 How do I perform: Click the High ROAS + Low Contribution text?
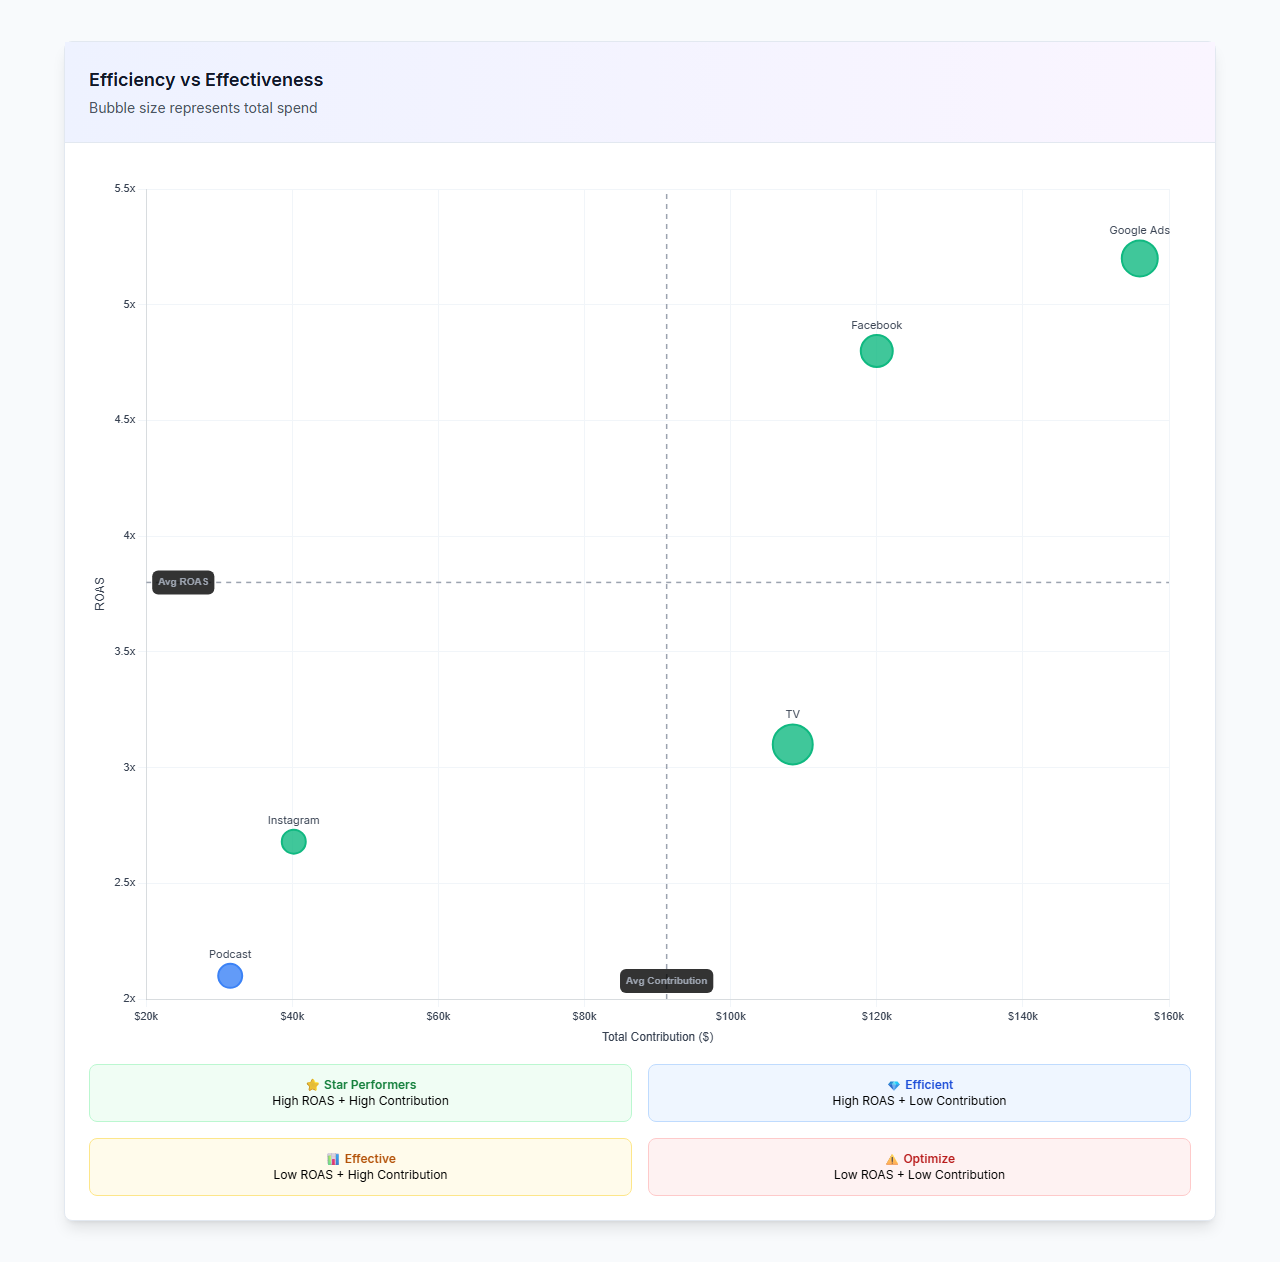coord(919,1101)
